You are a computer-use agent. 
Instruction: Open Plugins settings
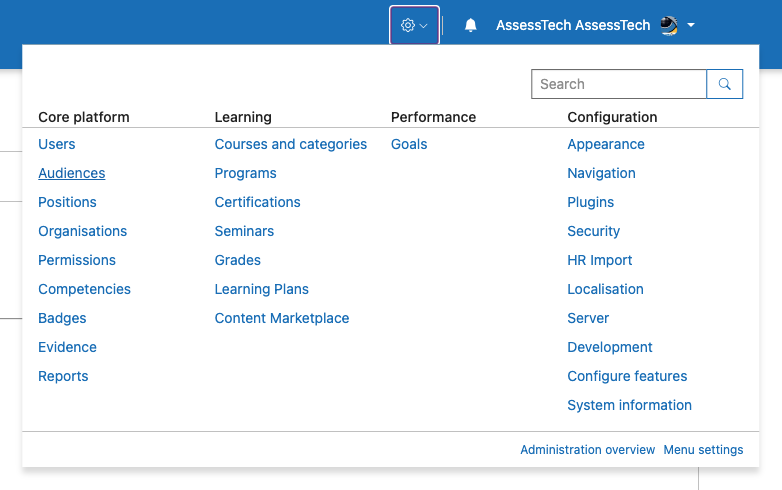click(590, 202)
